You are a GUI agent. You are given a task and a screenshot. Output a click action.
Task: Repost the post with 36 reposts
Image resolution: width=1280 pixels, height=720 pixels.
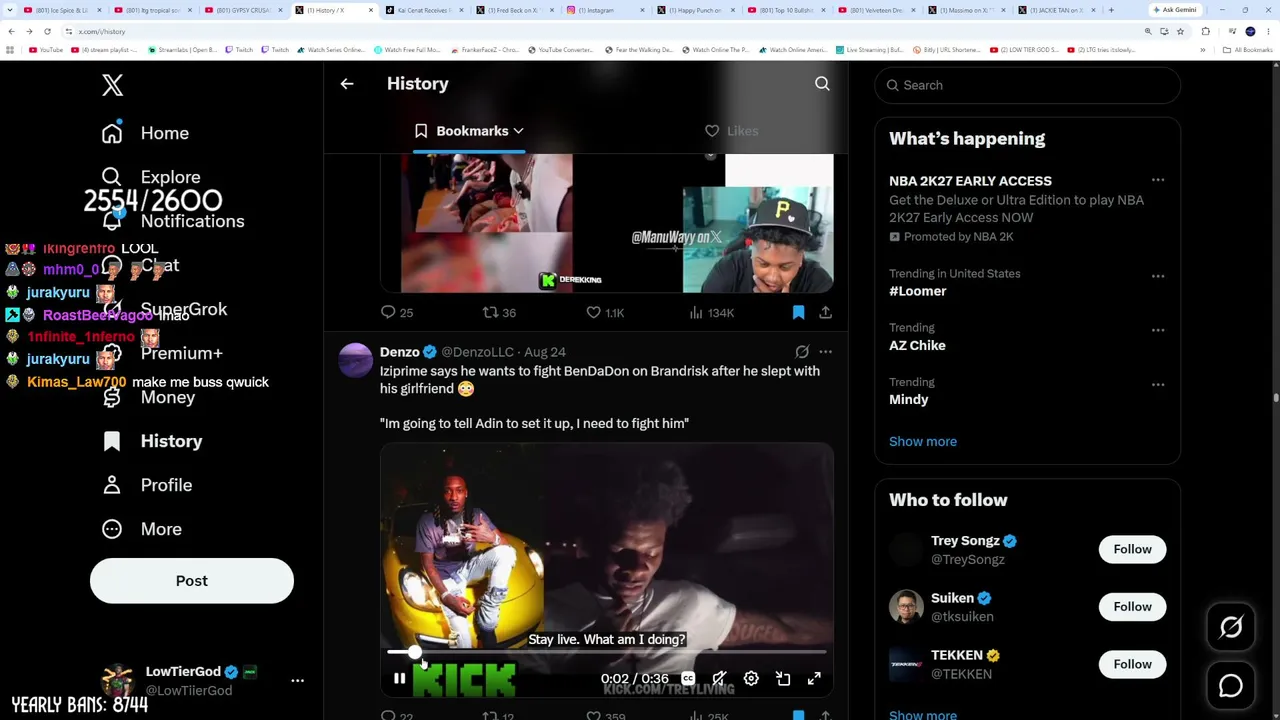[x=499, y=313]
